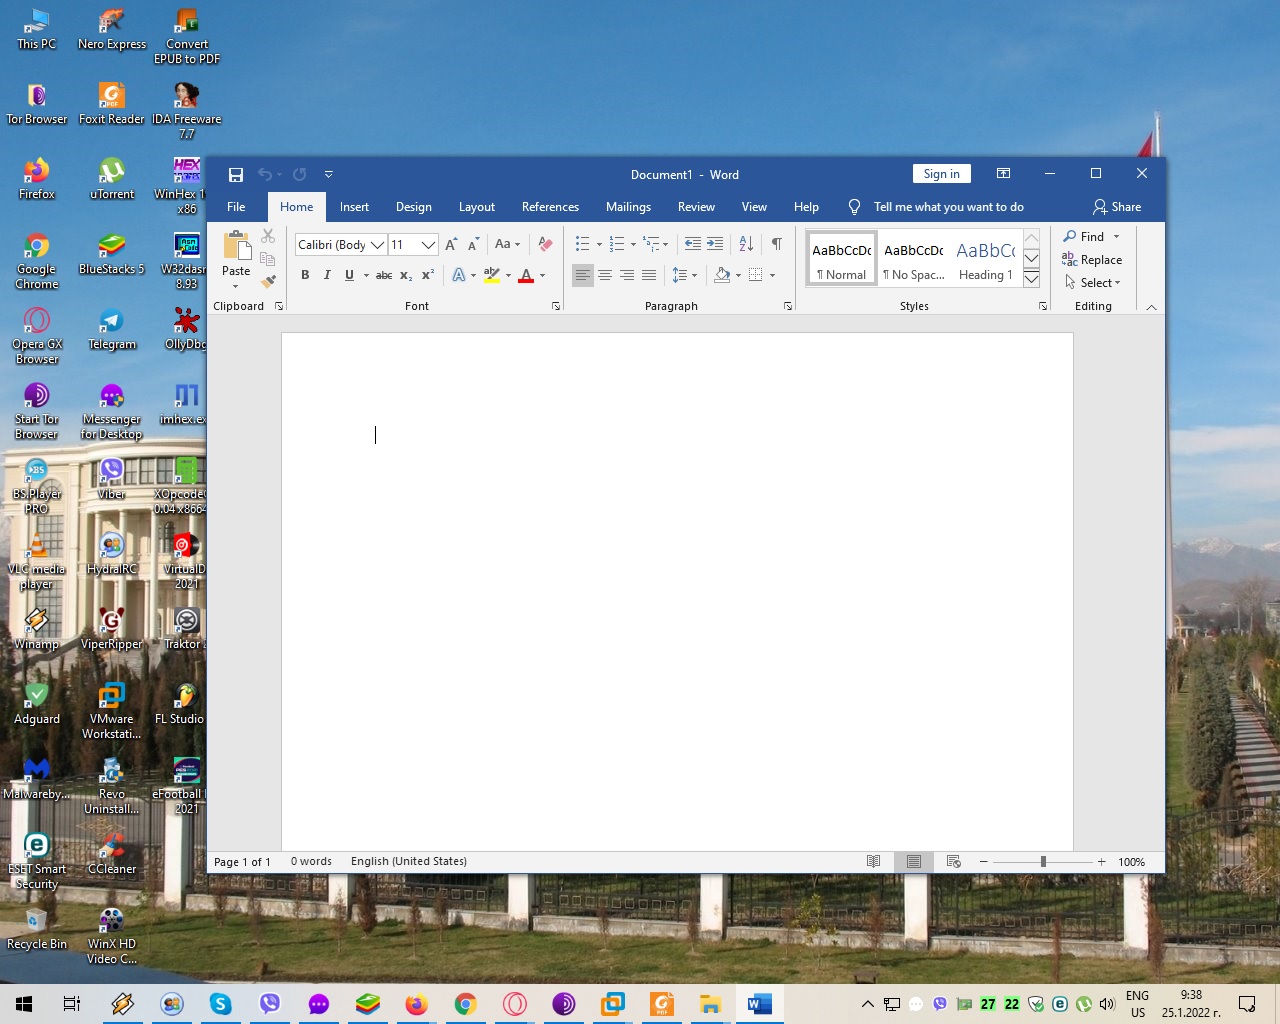
Task: Click the Save icon in Word's title bar
Action: click(236, 175)
